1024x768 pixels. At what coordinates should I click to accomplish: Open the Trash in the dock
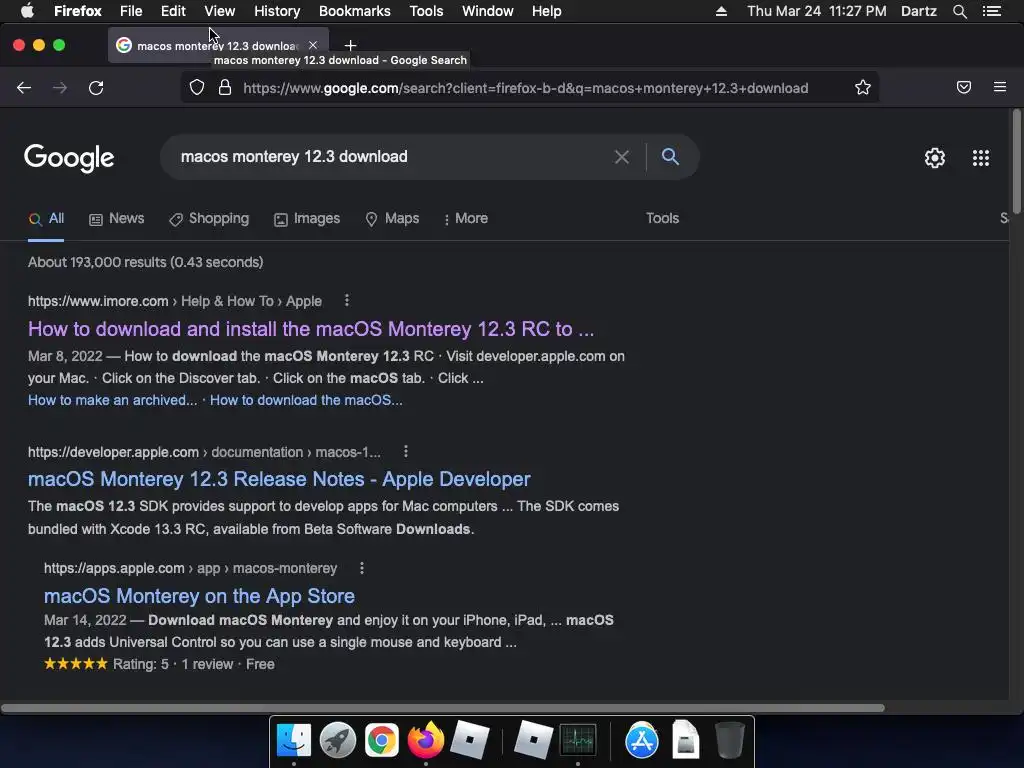coord(729,740)
